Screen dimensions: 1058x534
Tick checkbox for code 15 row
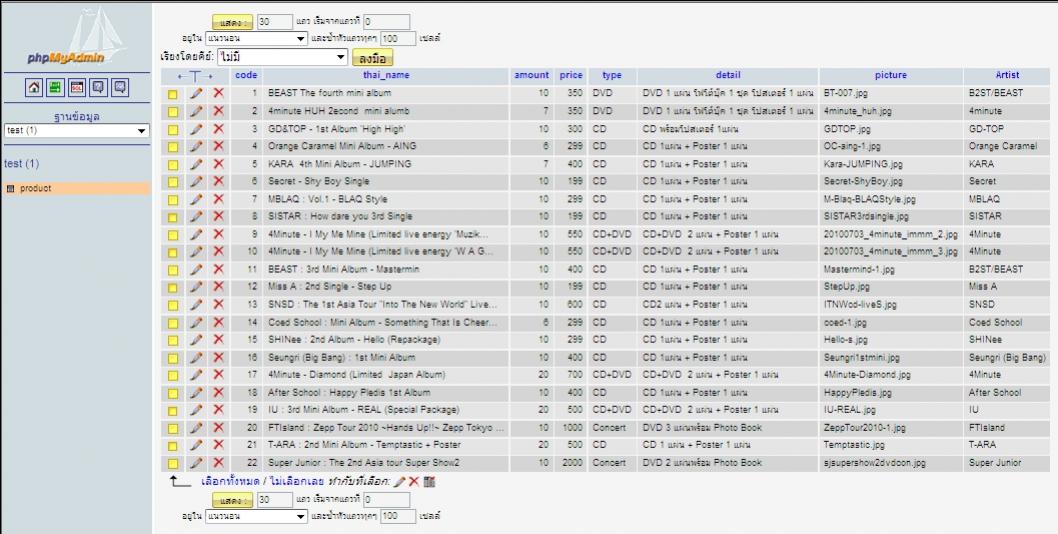click(x=173, y=341)
